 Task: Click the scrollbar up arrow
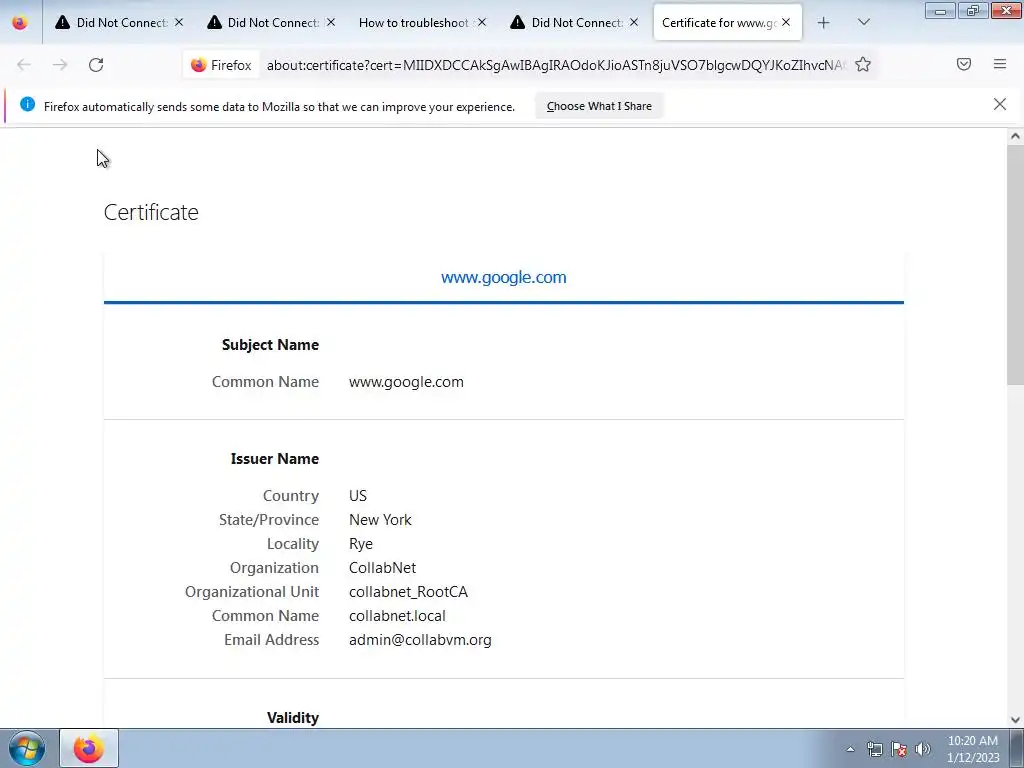[1015, 136]
